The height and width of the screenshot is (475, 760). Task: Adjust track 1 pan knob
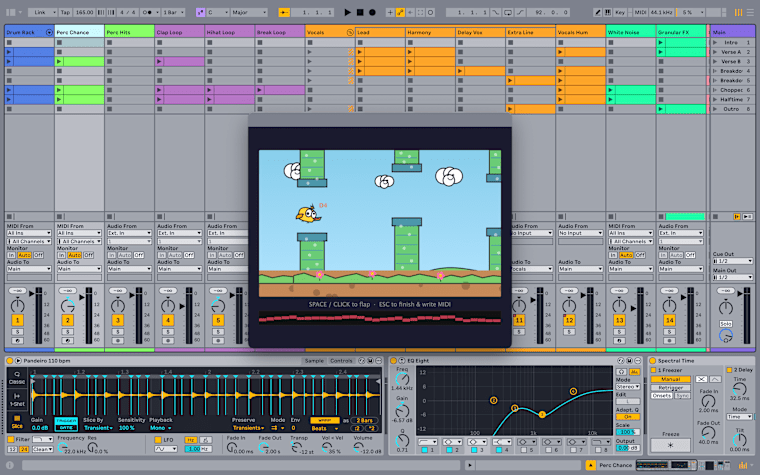pos(17,305)
